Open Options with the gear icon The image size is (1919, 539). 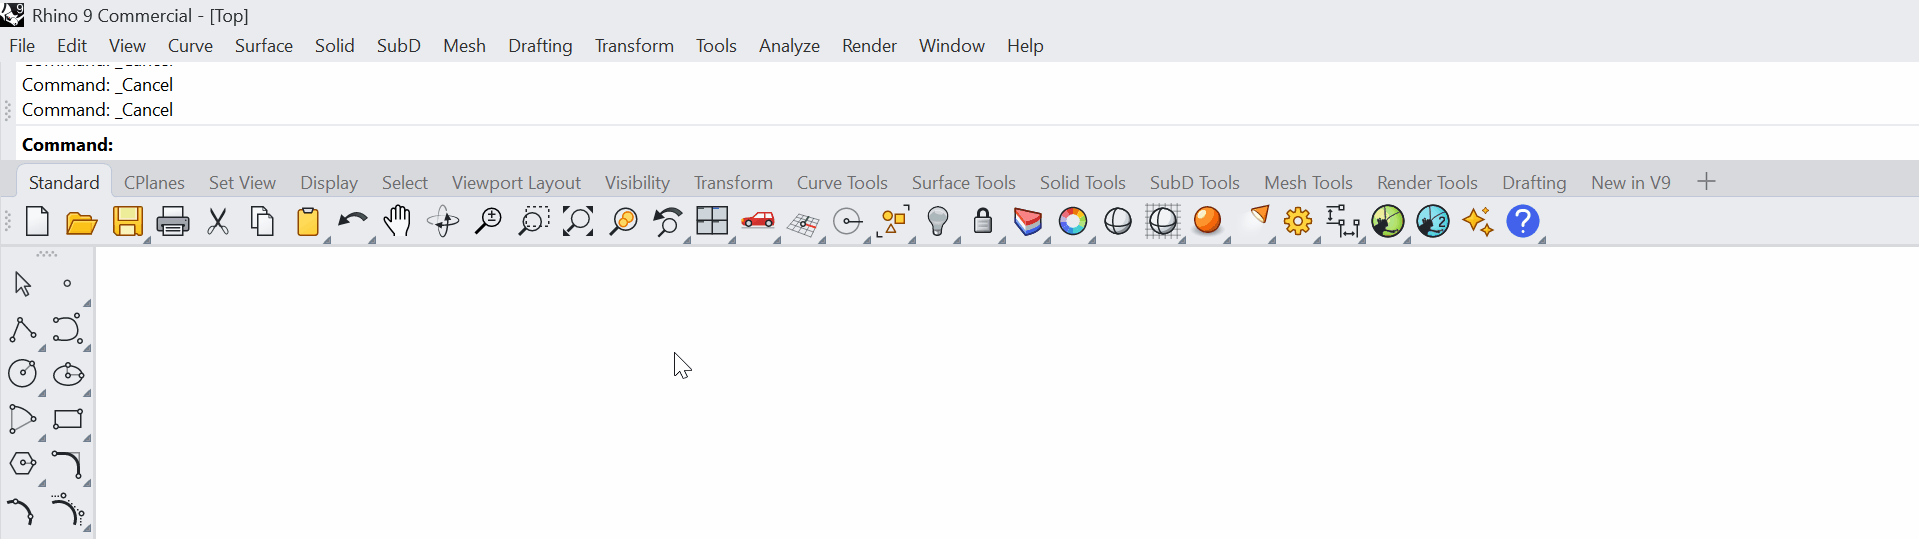click(x=1298, y=221)
